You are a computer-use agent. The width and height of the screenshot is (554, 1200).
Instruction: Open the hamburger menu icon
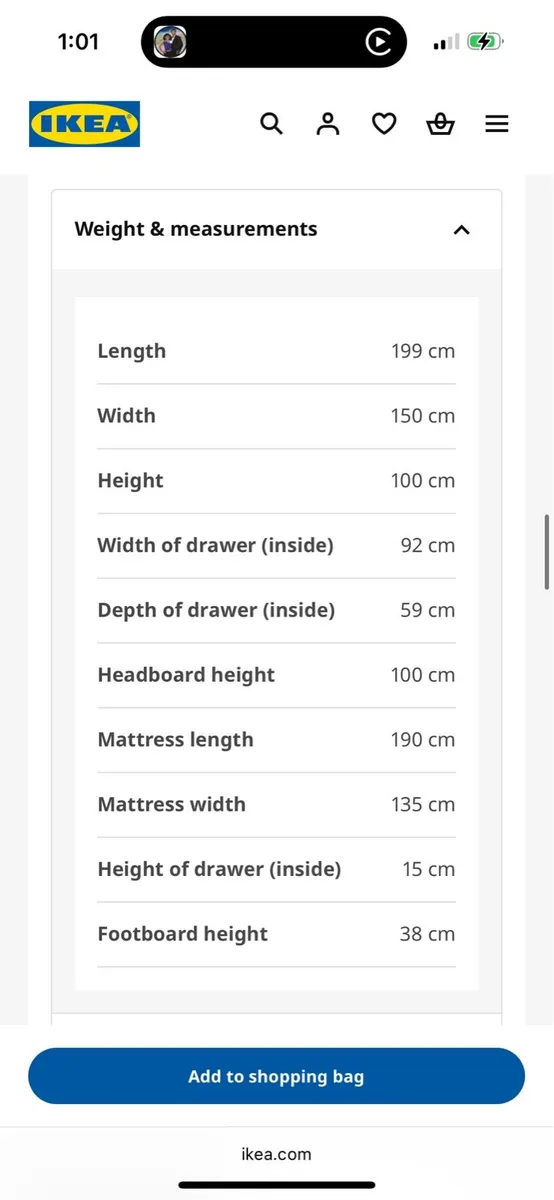click(x=497, y=124)
